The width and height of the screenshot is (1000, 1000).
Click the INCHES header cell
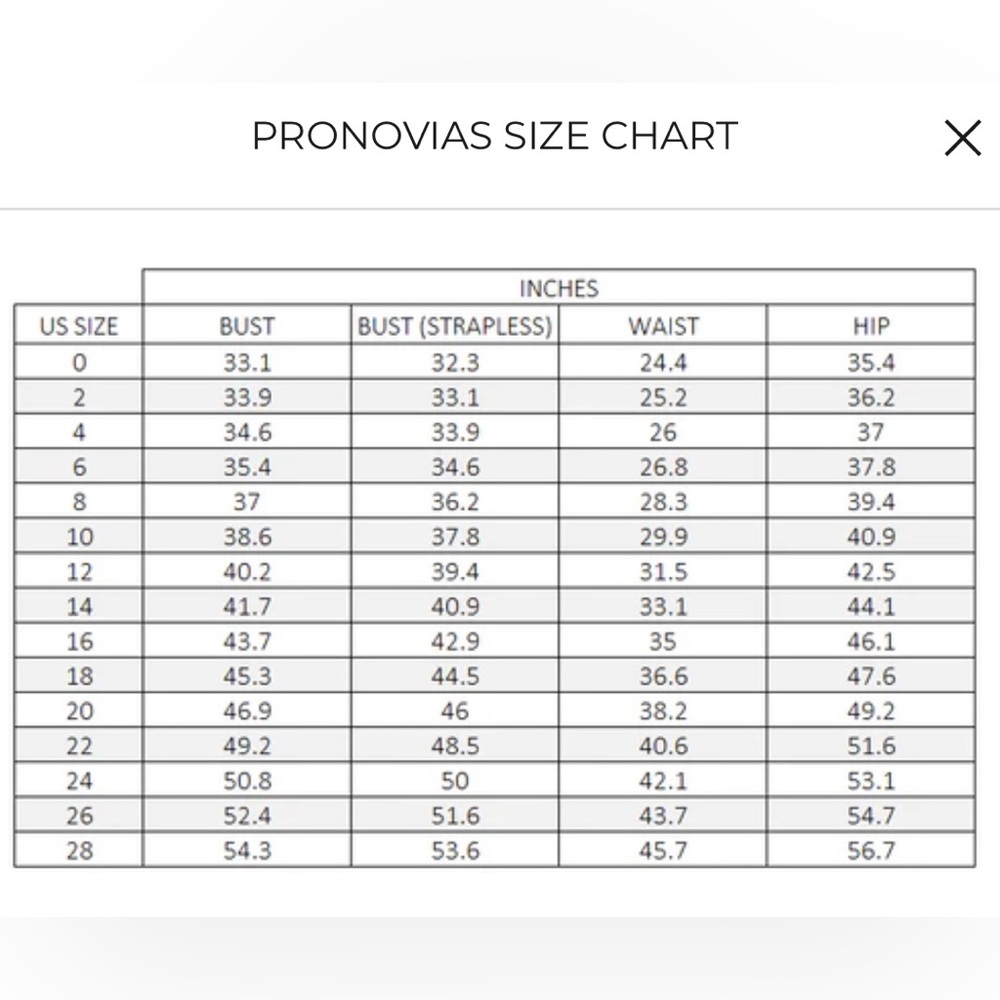(559, 288)
